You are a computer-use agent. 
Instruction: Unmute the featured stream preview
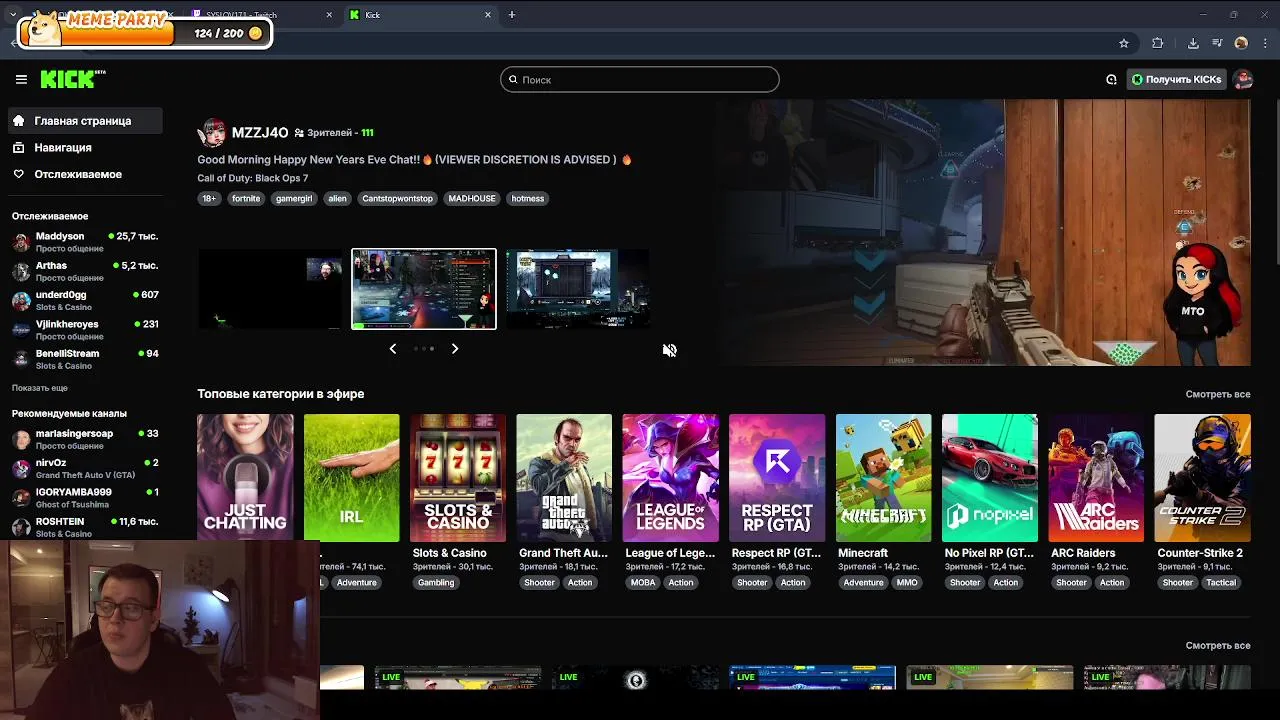[669, 350]
